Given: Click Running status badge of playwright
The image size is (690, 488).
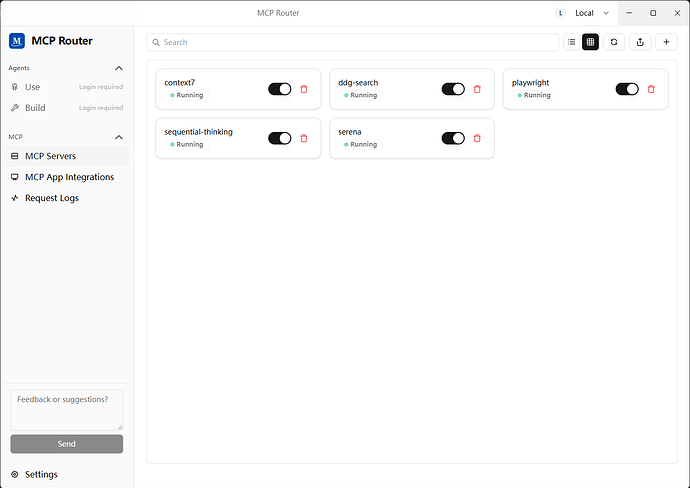Looking at the screenshot, I should (x=534, y=95).
